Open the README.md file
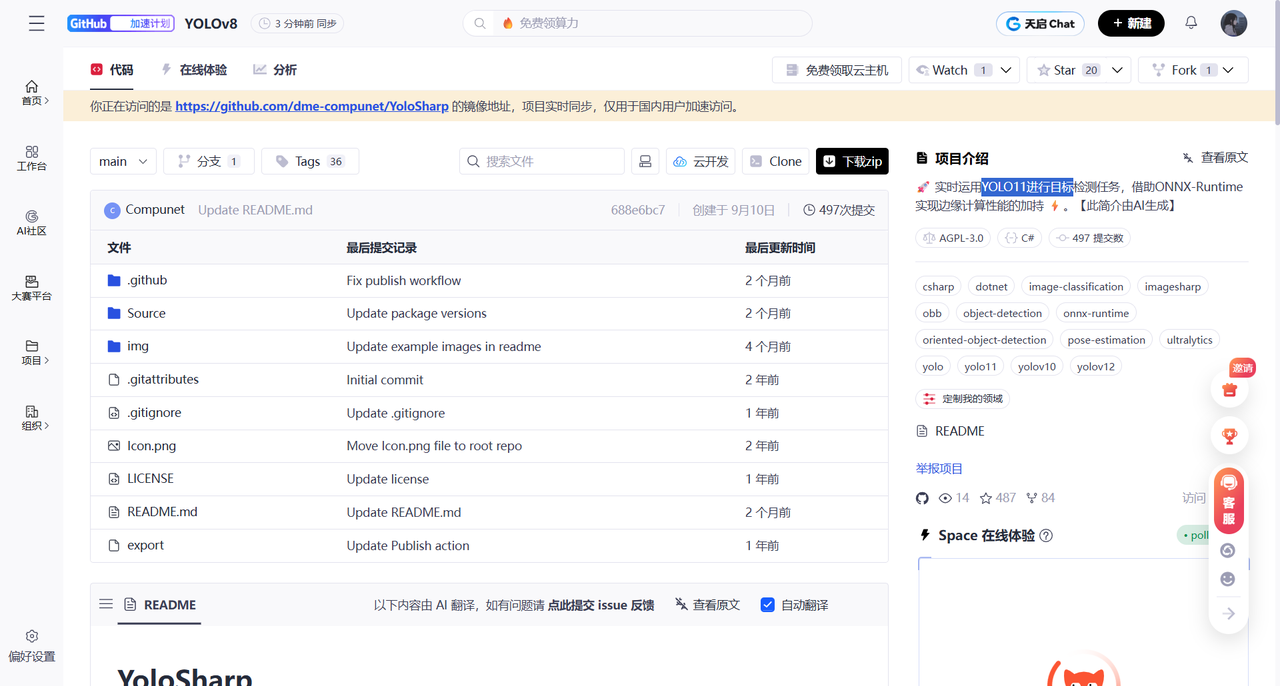This screenshot has height=686, width=1280. point(162,512)
